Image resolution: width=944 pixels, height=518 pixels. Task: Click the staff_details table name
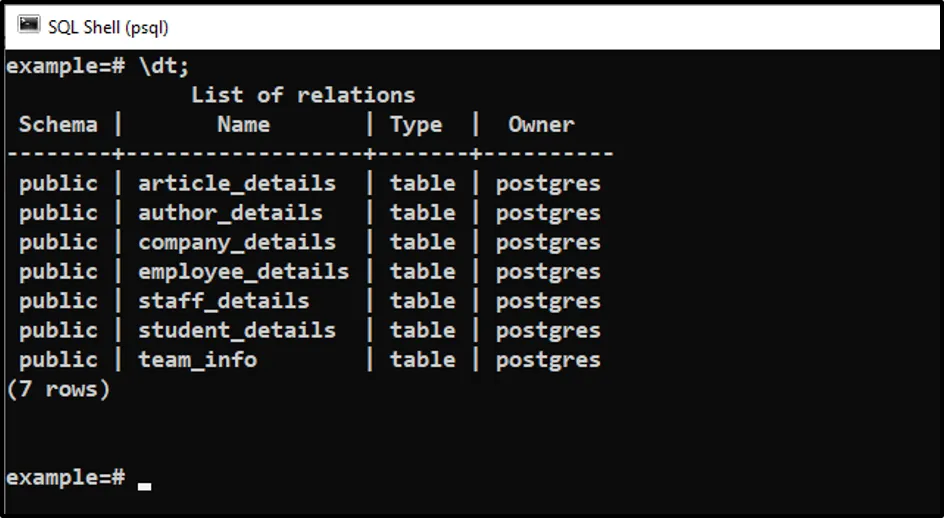pos(224,301)
